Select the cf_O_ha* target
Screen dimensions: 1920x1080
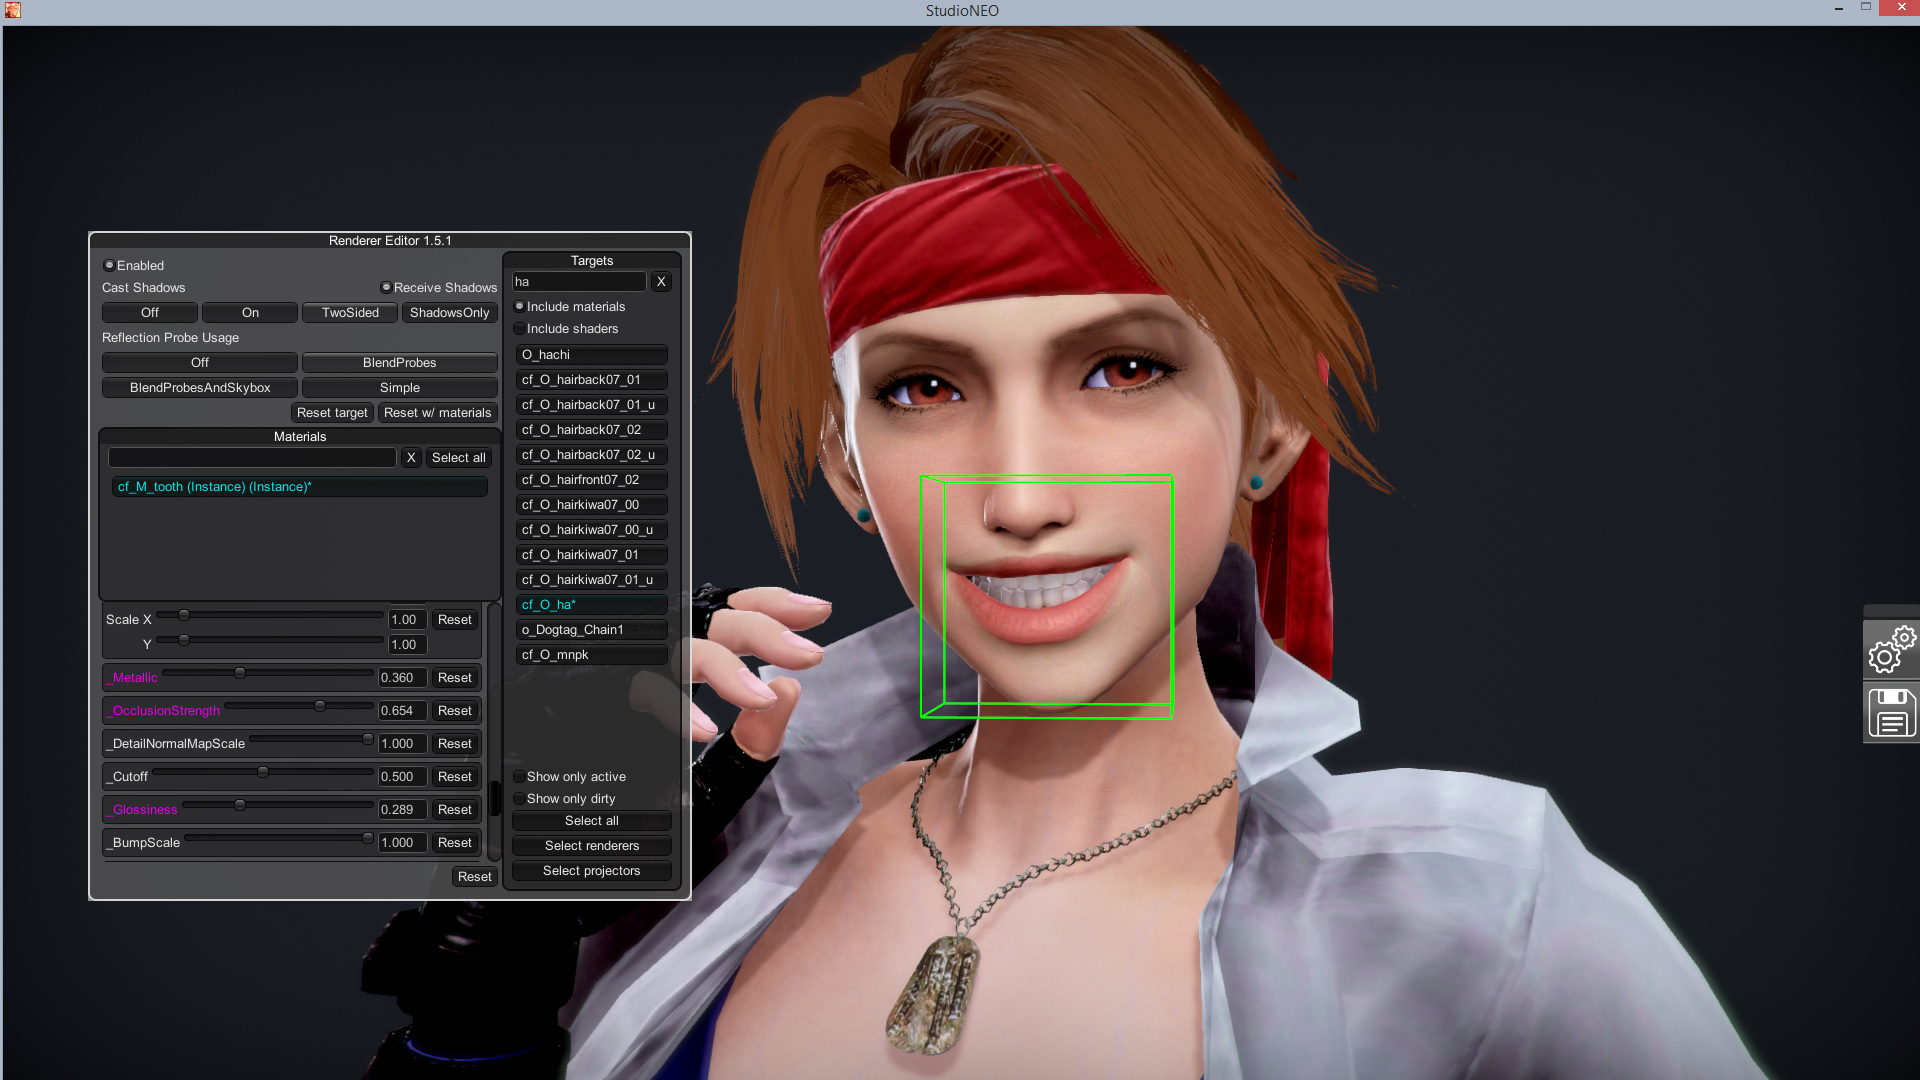[592, 604]
